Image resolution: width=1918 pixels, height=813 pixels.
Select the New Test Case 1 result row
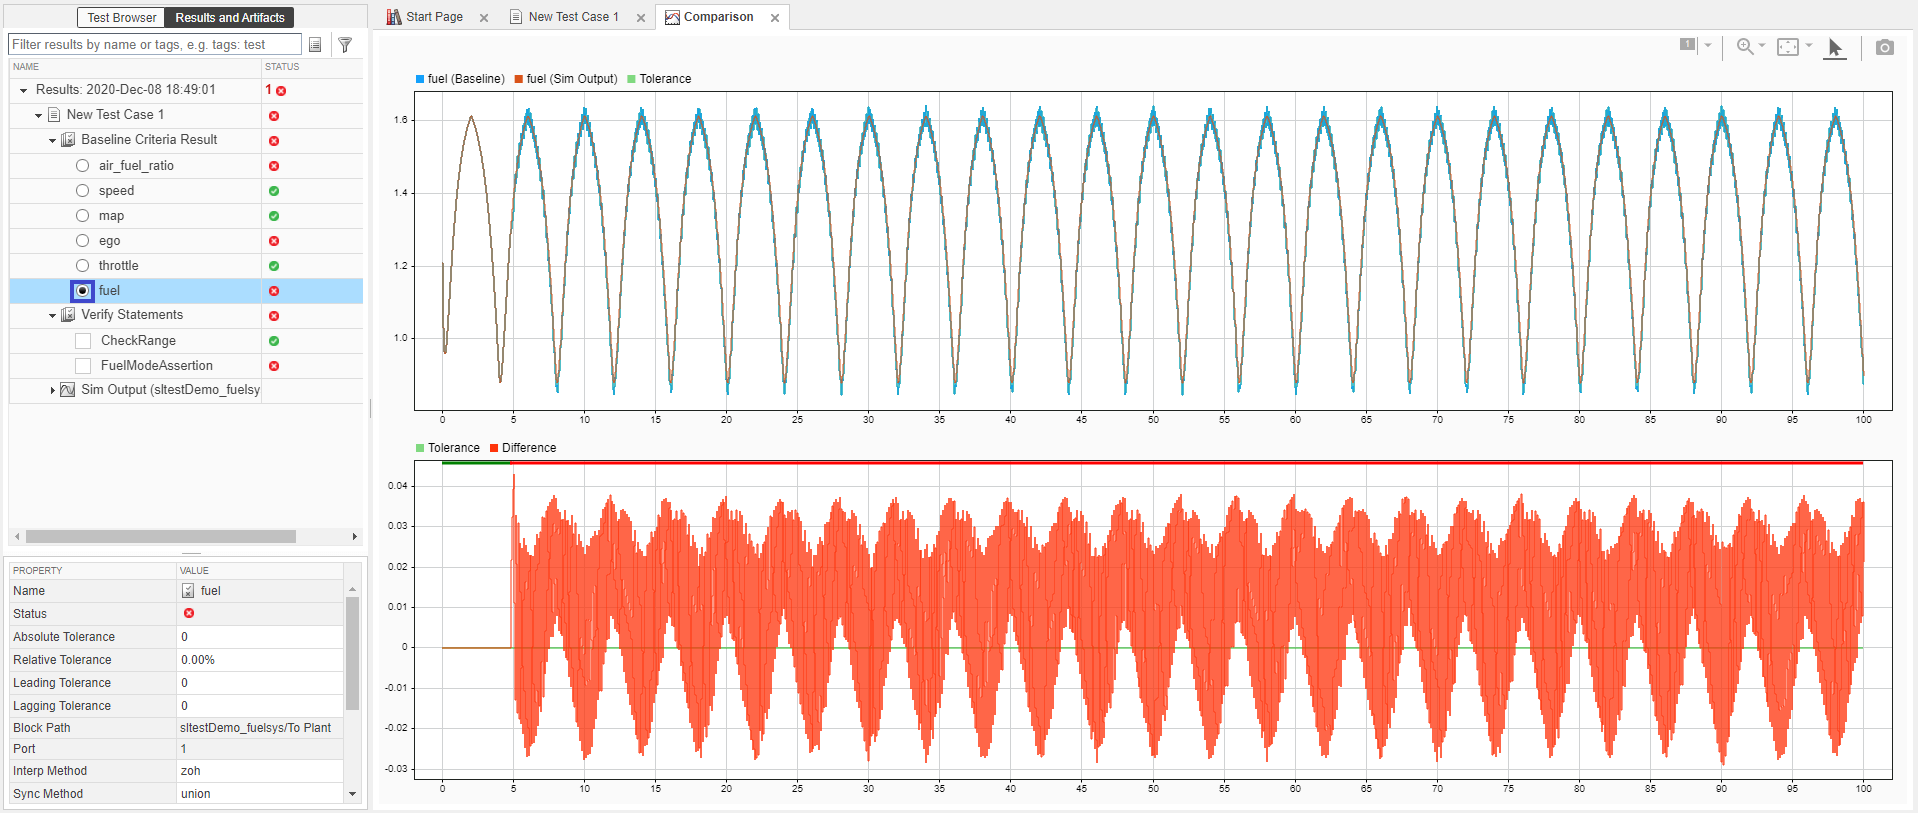coord(115,115)
